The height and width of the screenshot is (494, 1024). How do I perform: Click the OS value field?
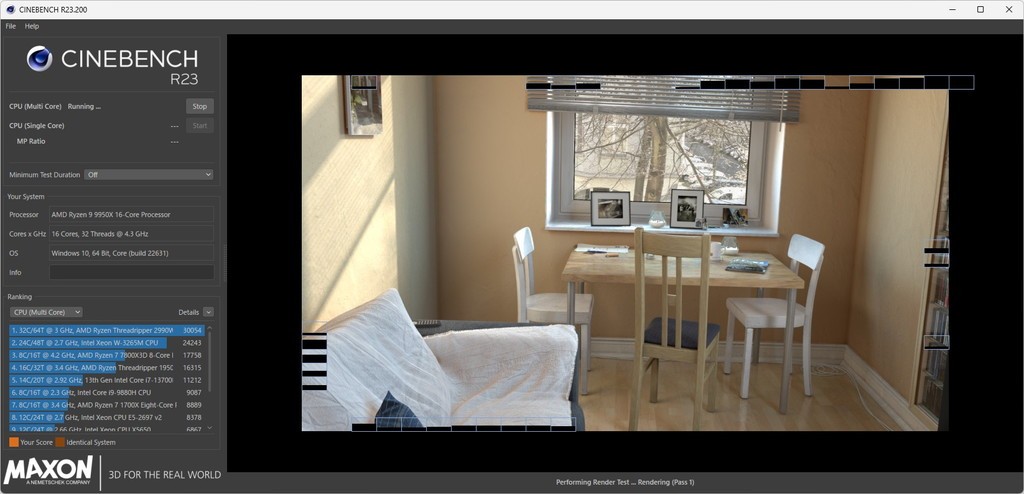tap(131, 253)
